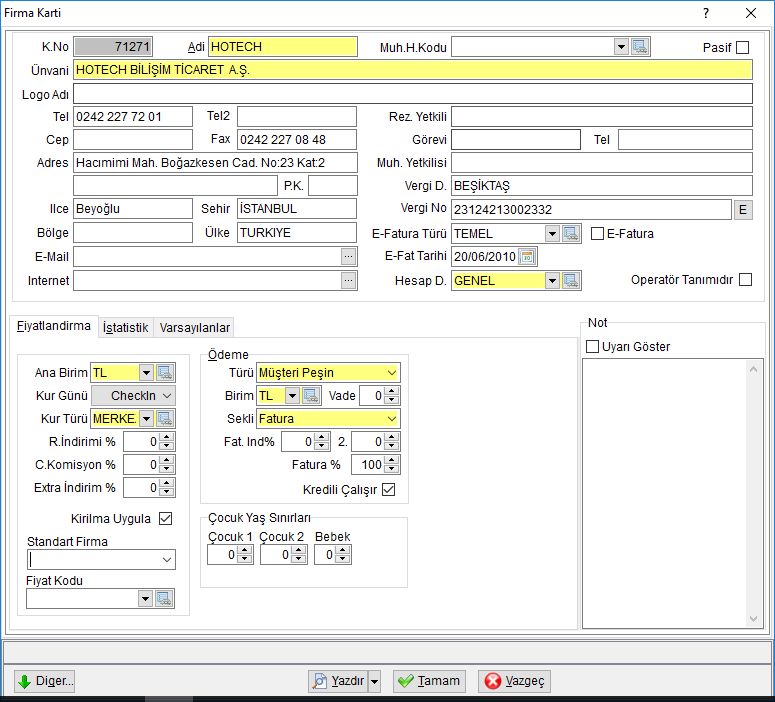Viewport: 775px width, 702px height.
Task: Click the Logo Adı input field
Action: coord(413,93)
